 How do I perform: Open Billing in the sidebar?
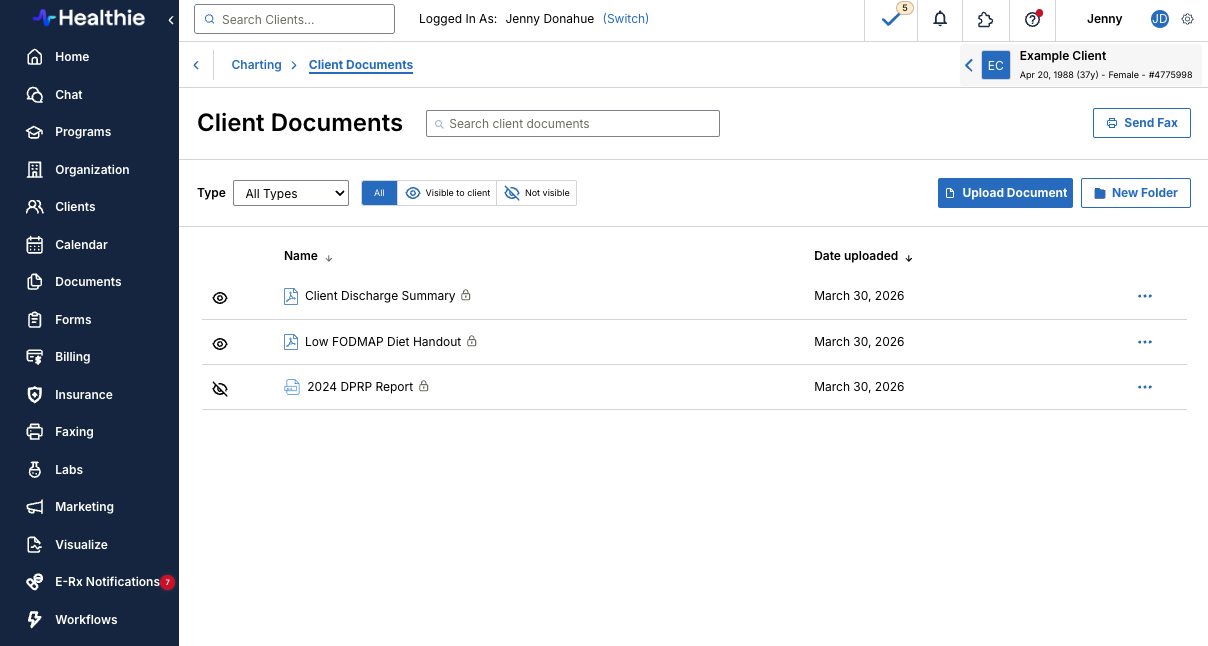point(72,357)
